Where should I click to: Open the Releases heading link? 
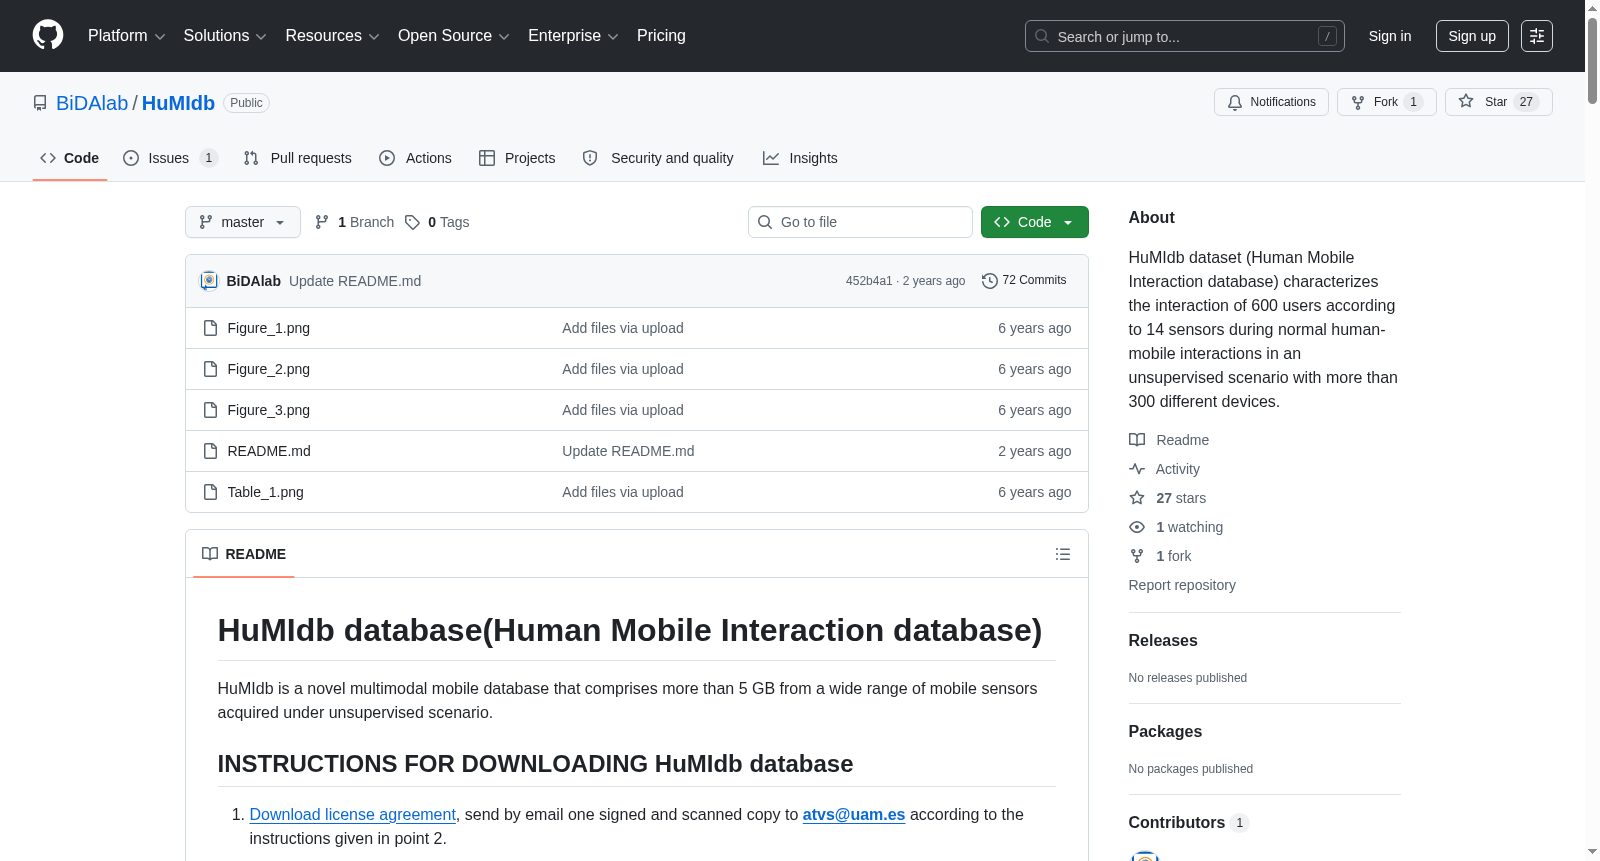[1163, 641]
